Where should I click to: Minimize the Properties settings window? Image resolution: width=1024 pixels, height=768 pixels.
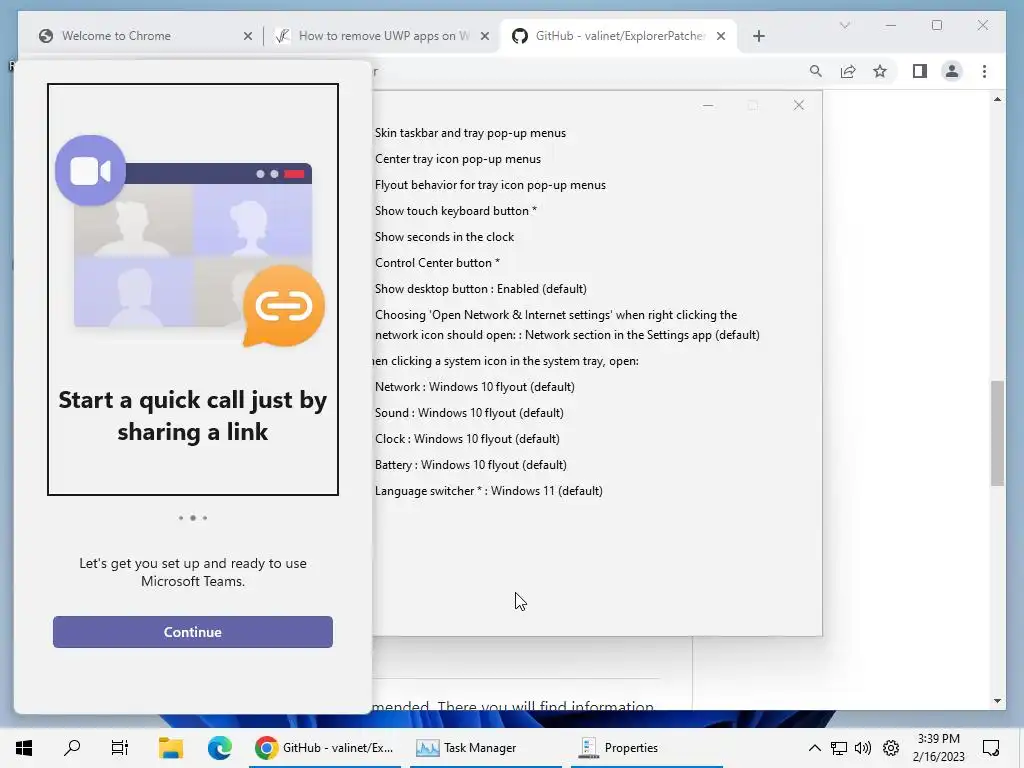[708, 105]
